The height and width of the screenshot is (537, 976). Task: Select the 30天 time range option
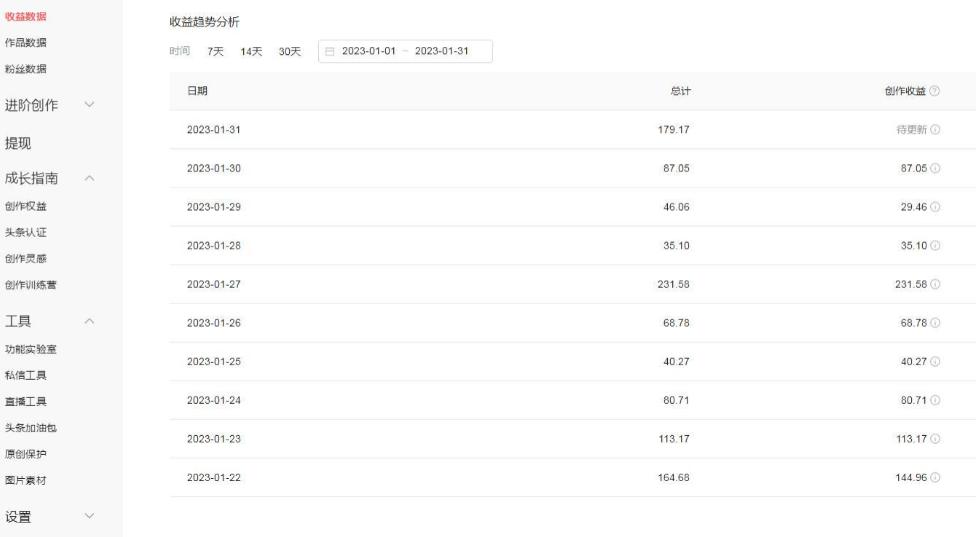click(x=289, y=52)
